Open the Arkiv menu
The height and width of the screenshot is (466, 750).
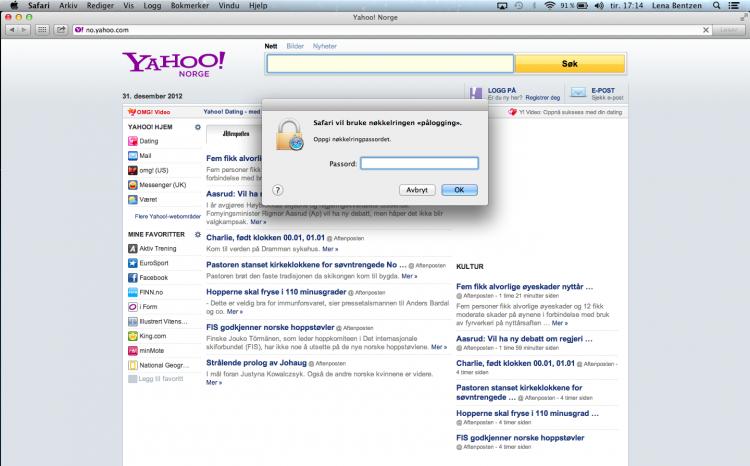click(68, 6)
